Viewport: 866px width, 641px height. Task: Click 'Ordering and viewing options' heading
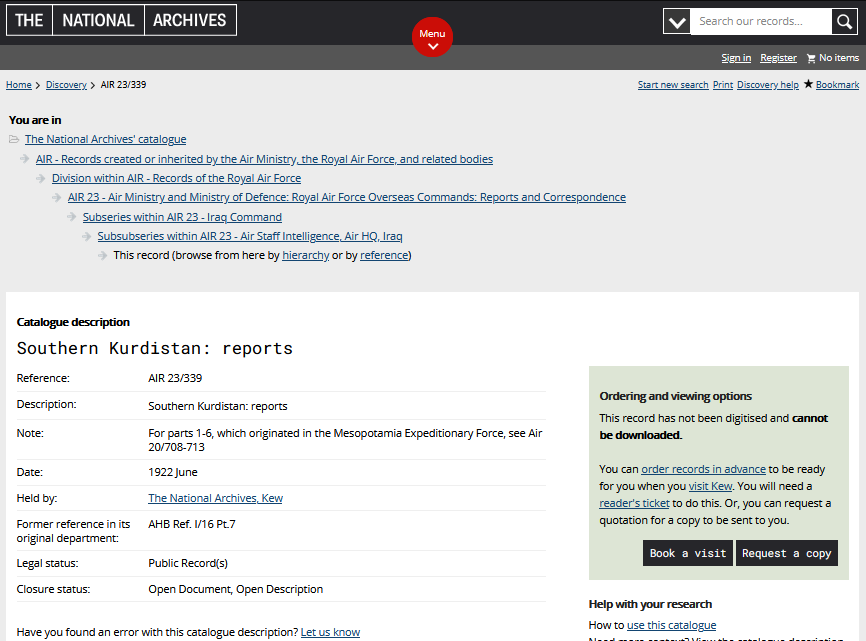tap(675, 396)
